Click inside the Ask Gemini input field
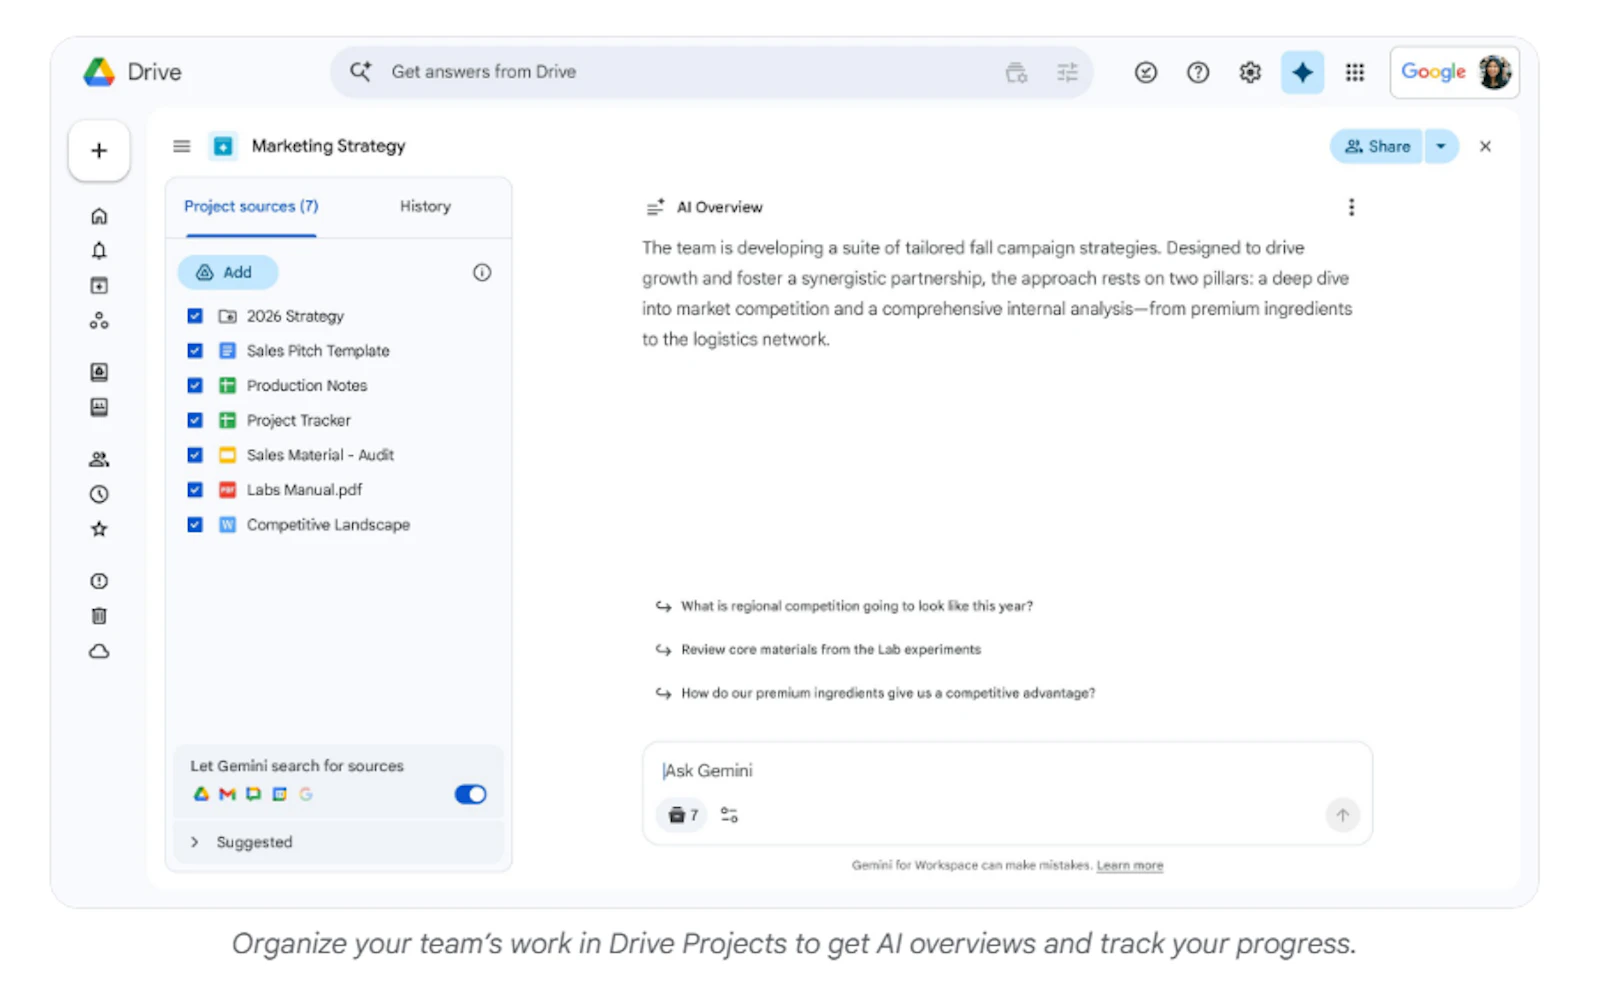 pos(900,770)
